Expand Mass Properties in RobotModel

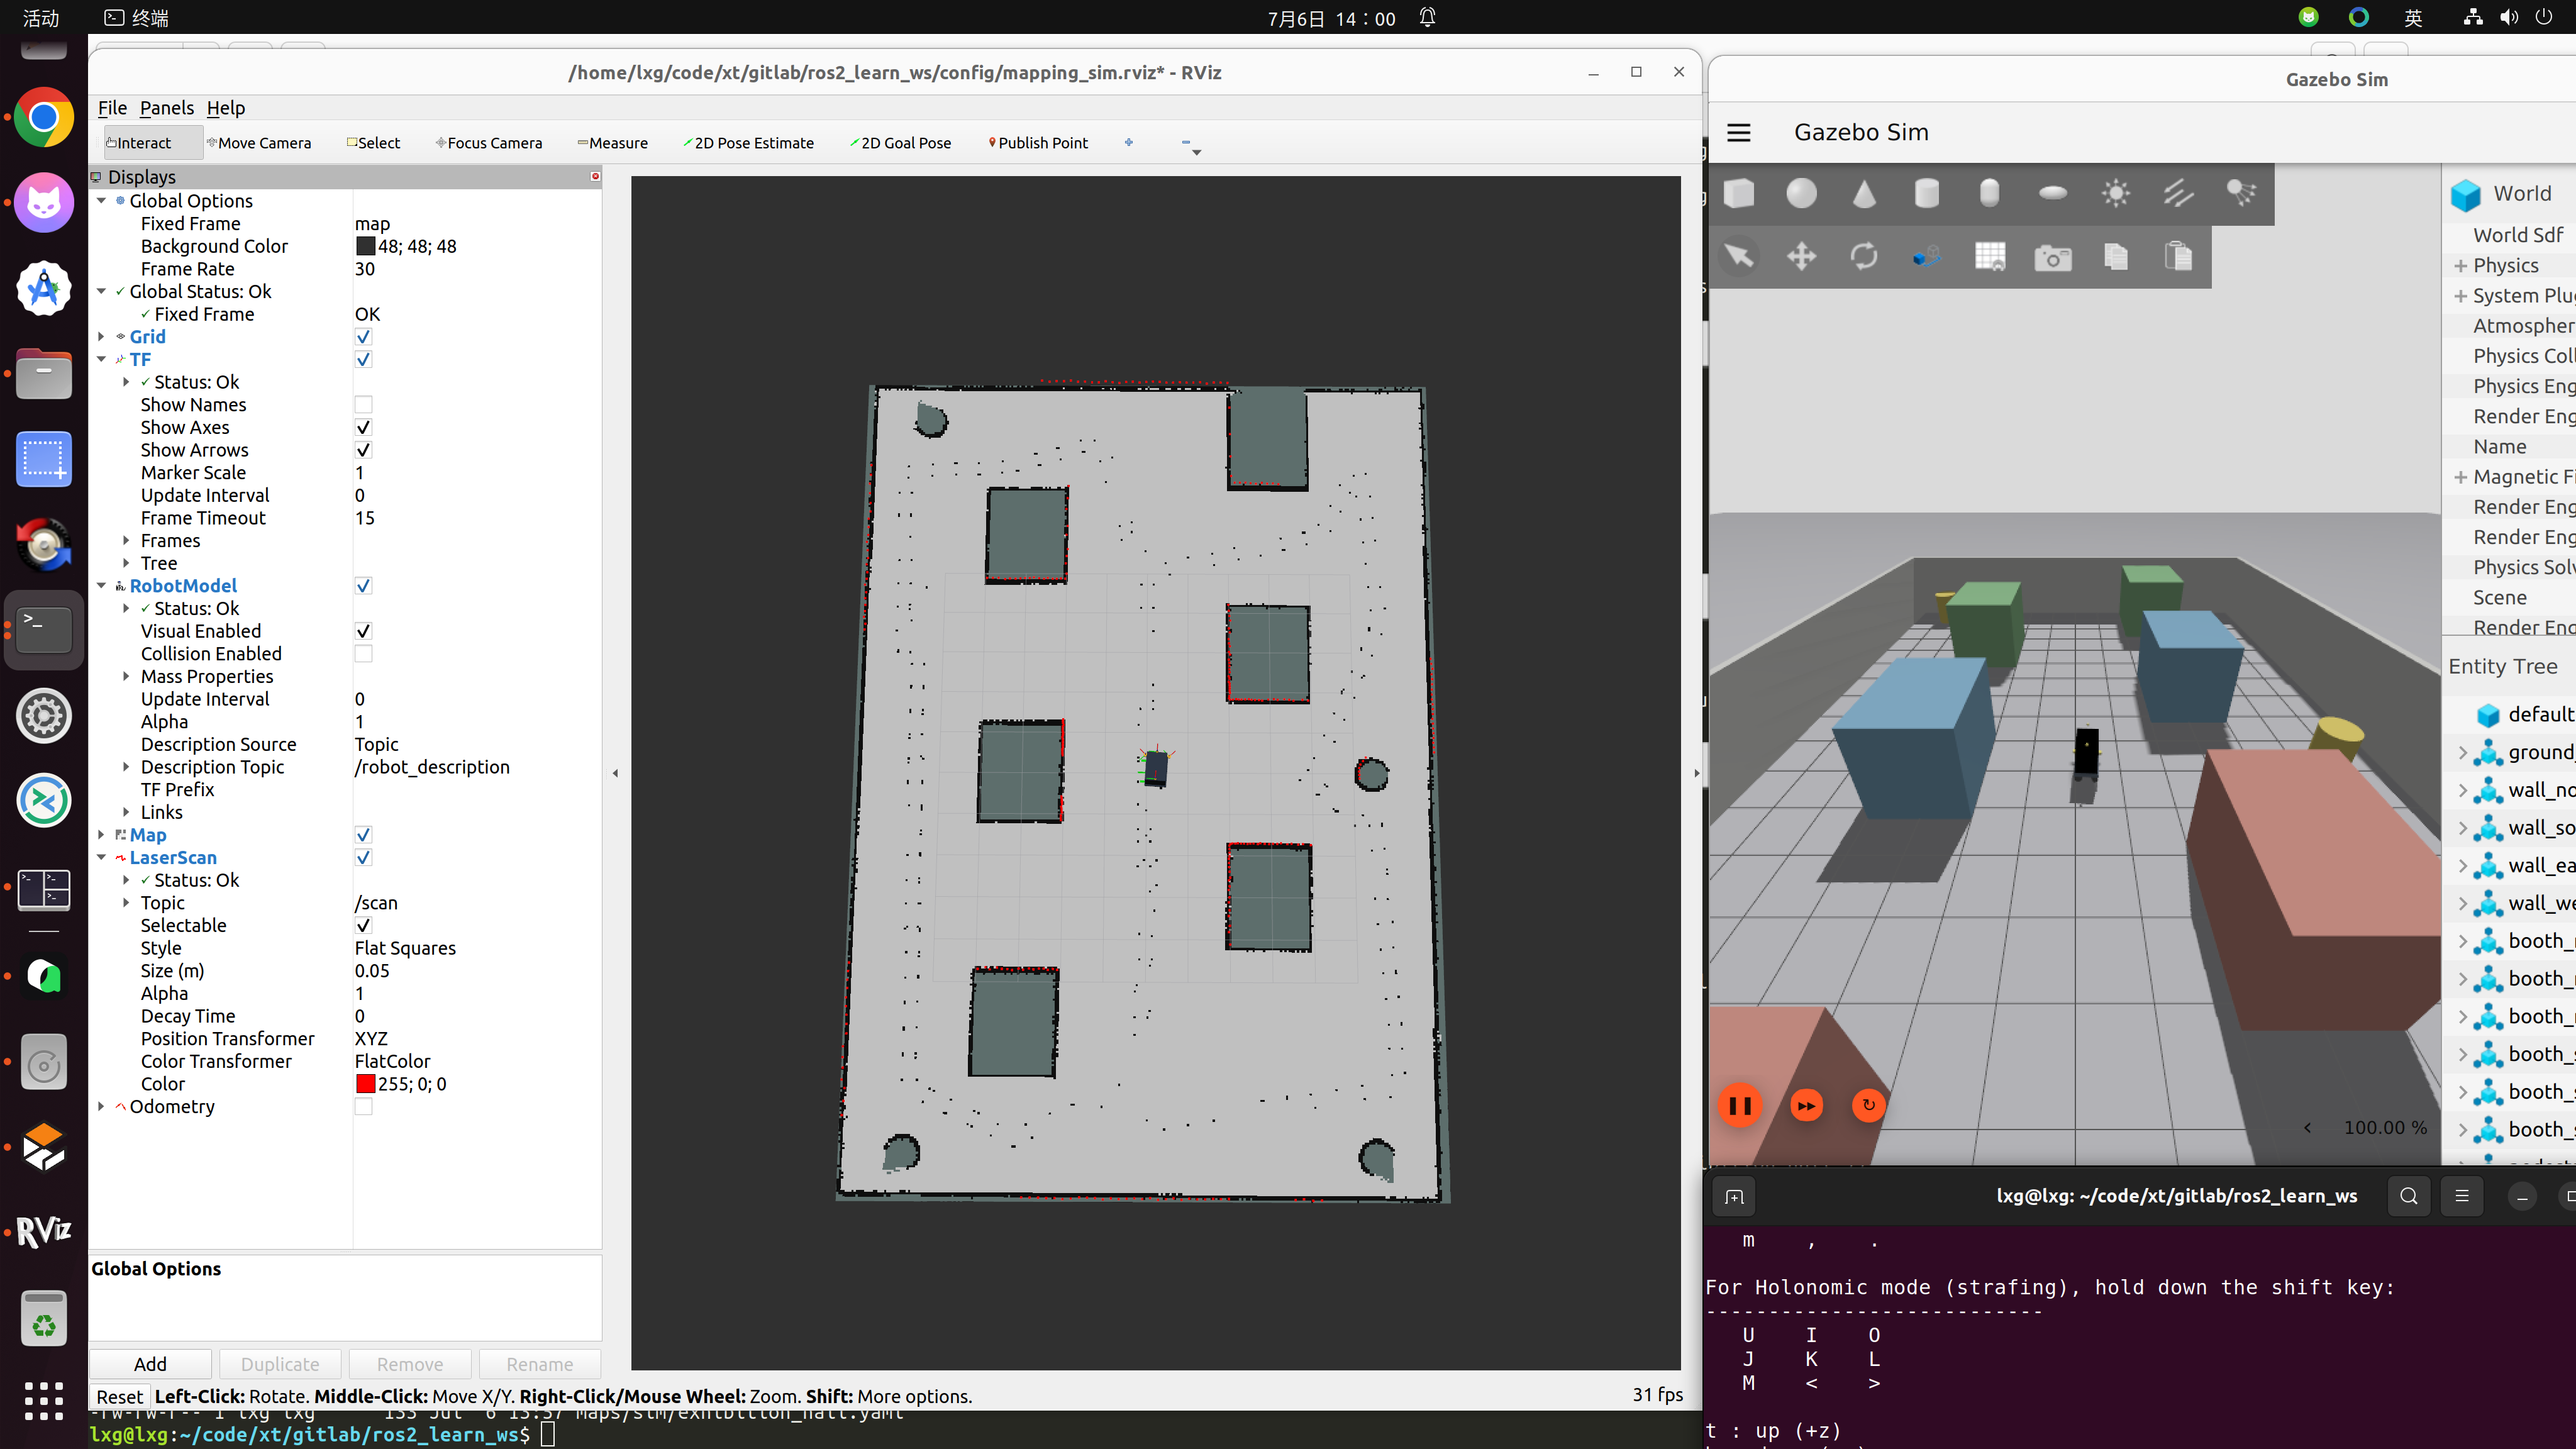[x=126, y=677]
